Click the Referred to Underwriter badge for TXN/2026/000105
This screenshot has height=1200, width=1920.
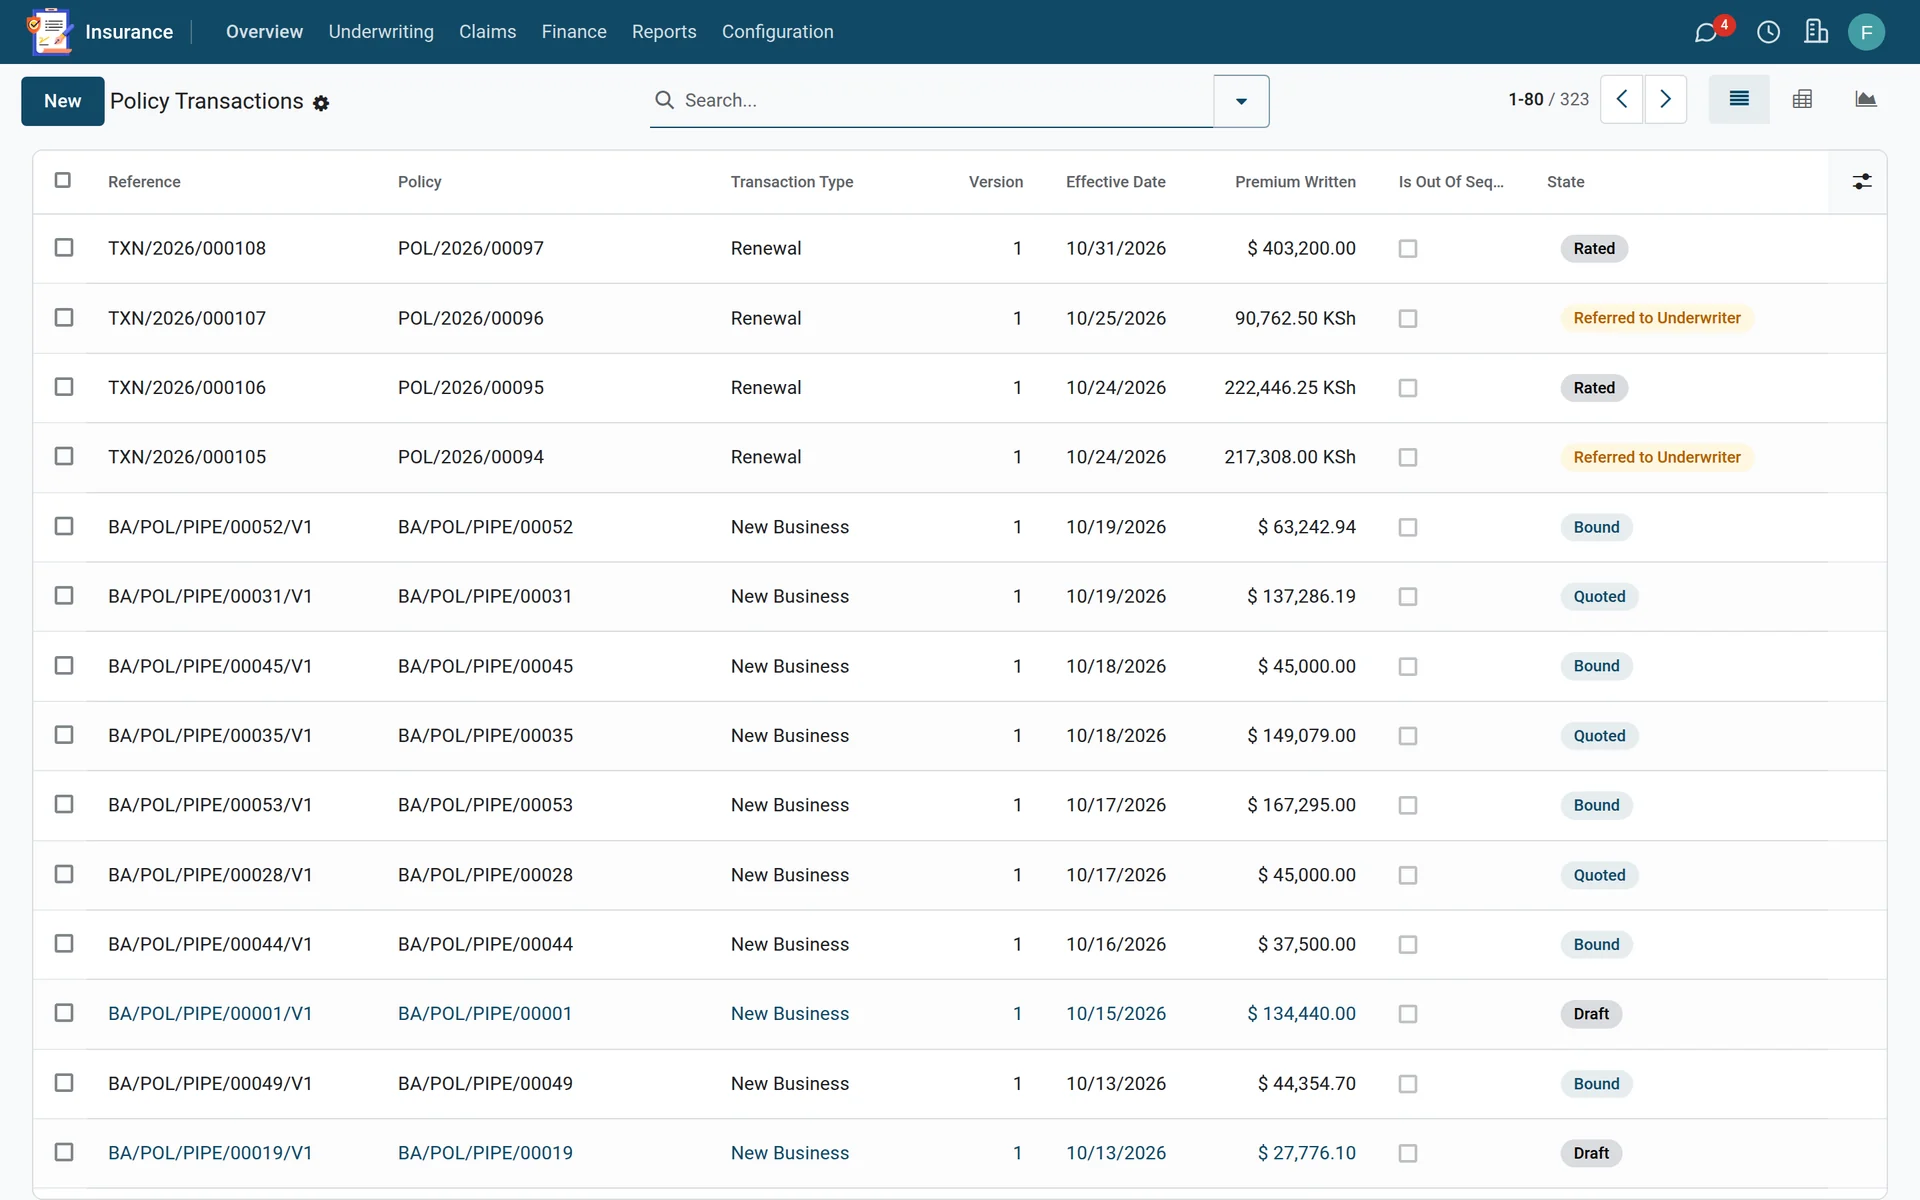coord(1657,457)
